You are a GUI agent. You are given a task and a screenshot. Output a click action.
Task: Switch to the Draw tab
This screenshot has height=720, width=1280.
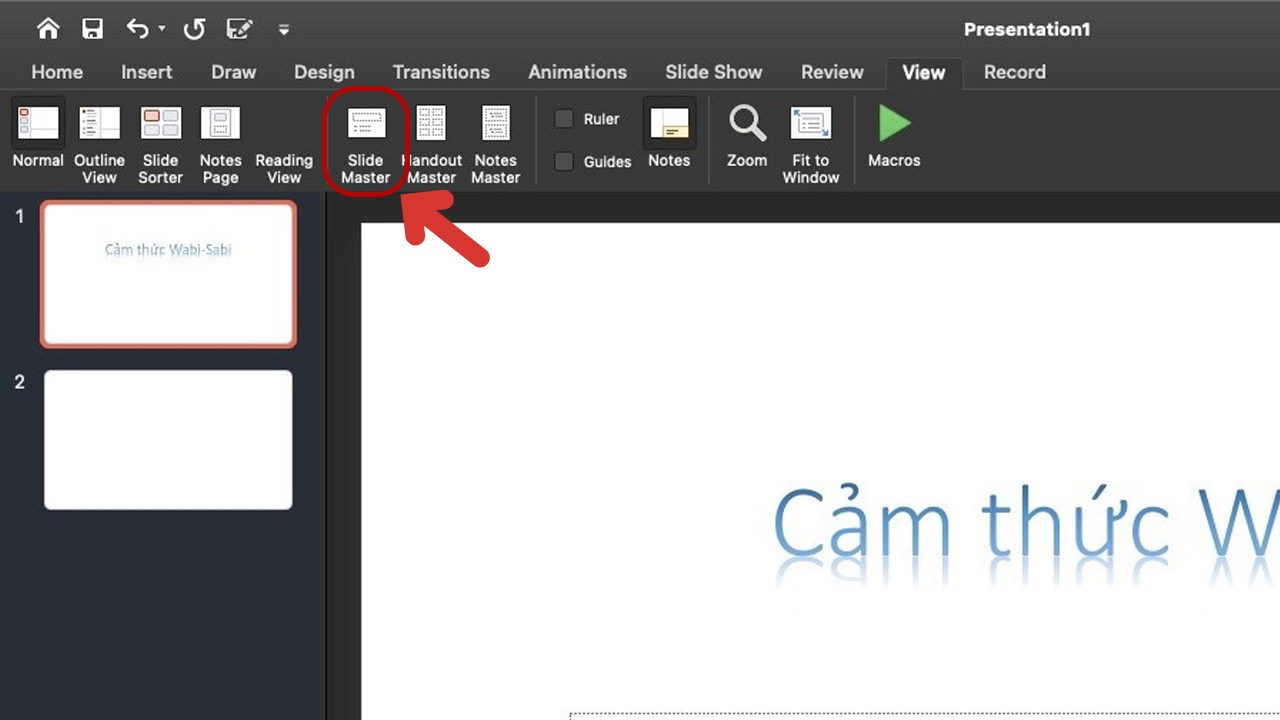click(234, 72)
